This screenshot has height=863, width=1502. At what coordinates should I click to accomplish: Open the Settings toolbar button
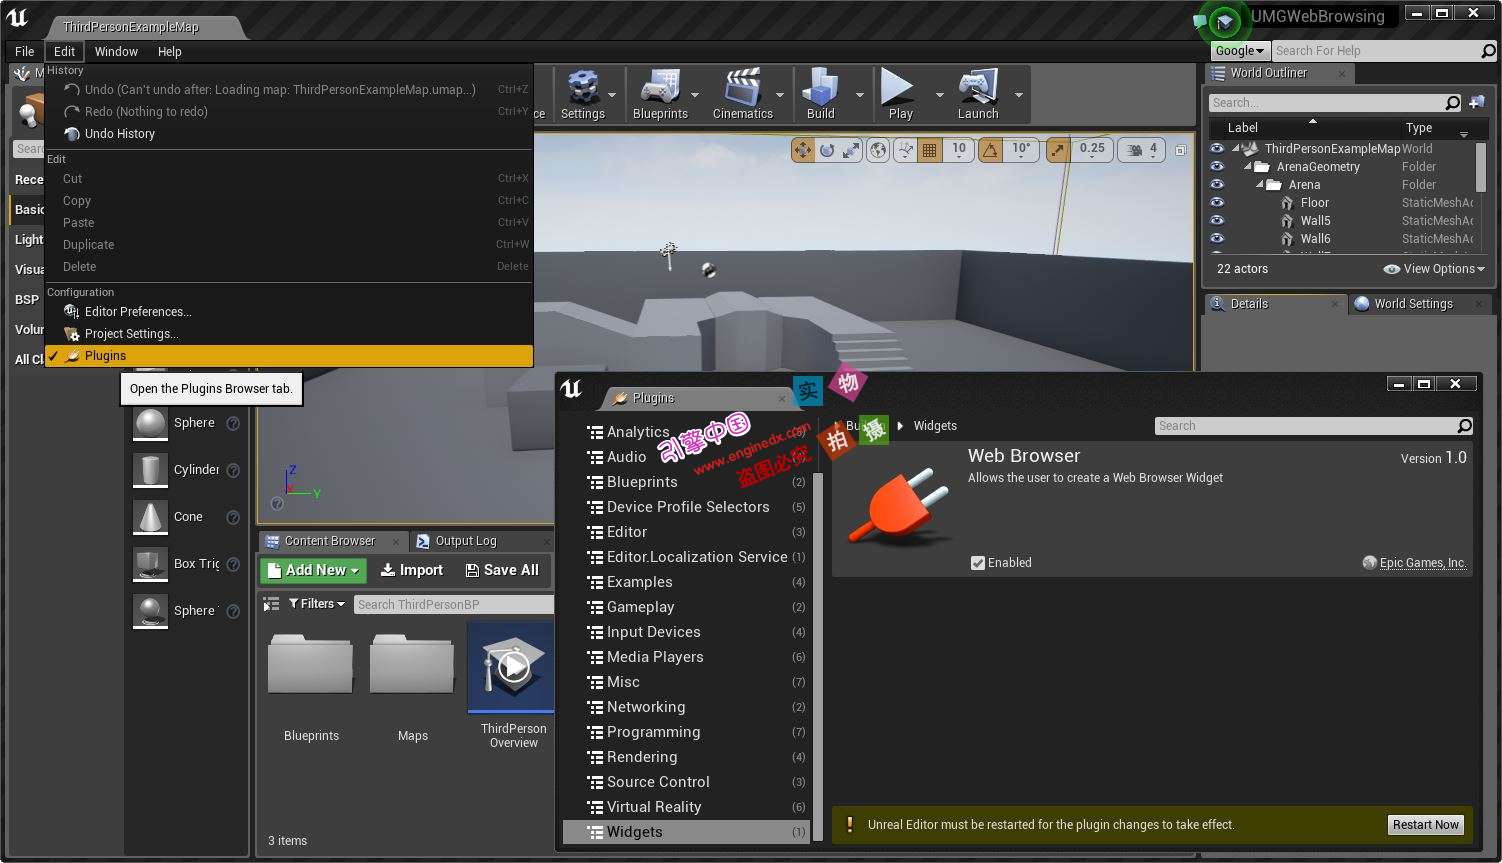(583, 96)
